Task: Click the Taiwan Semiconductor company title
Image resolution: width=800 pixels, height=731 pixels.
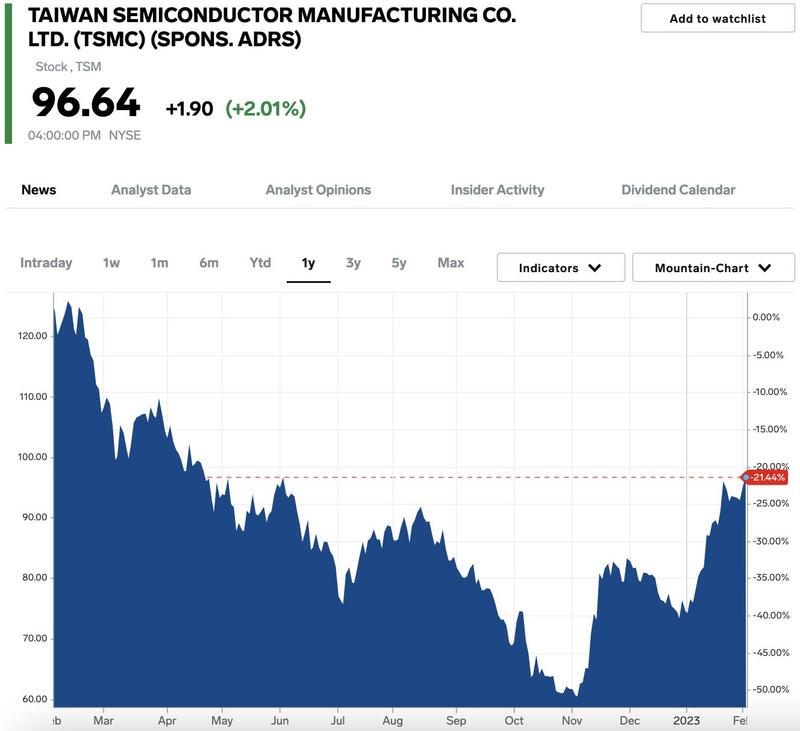Action: click(x=271, y=27)
